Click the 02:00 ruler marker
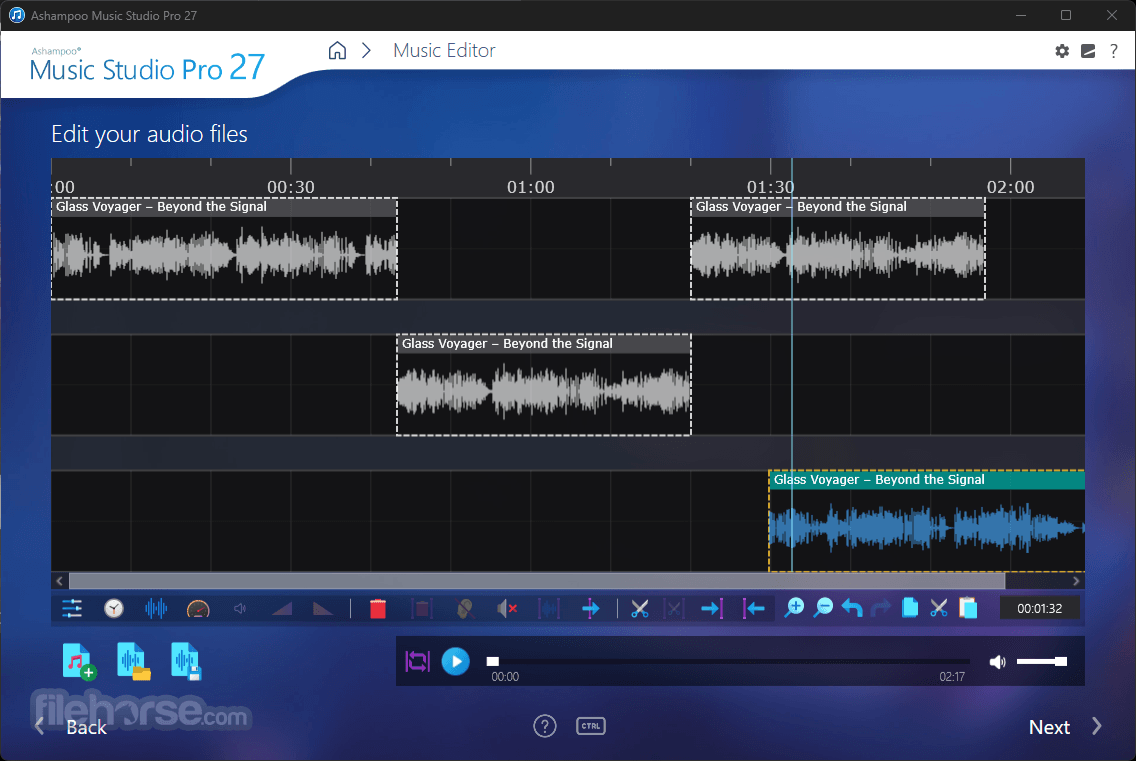 (1010, 187)
